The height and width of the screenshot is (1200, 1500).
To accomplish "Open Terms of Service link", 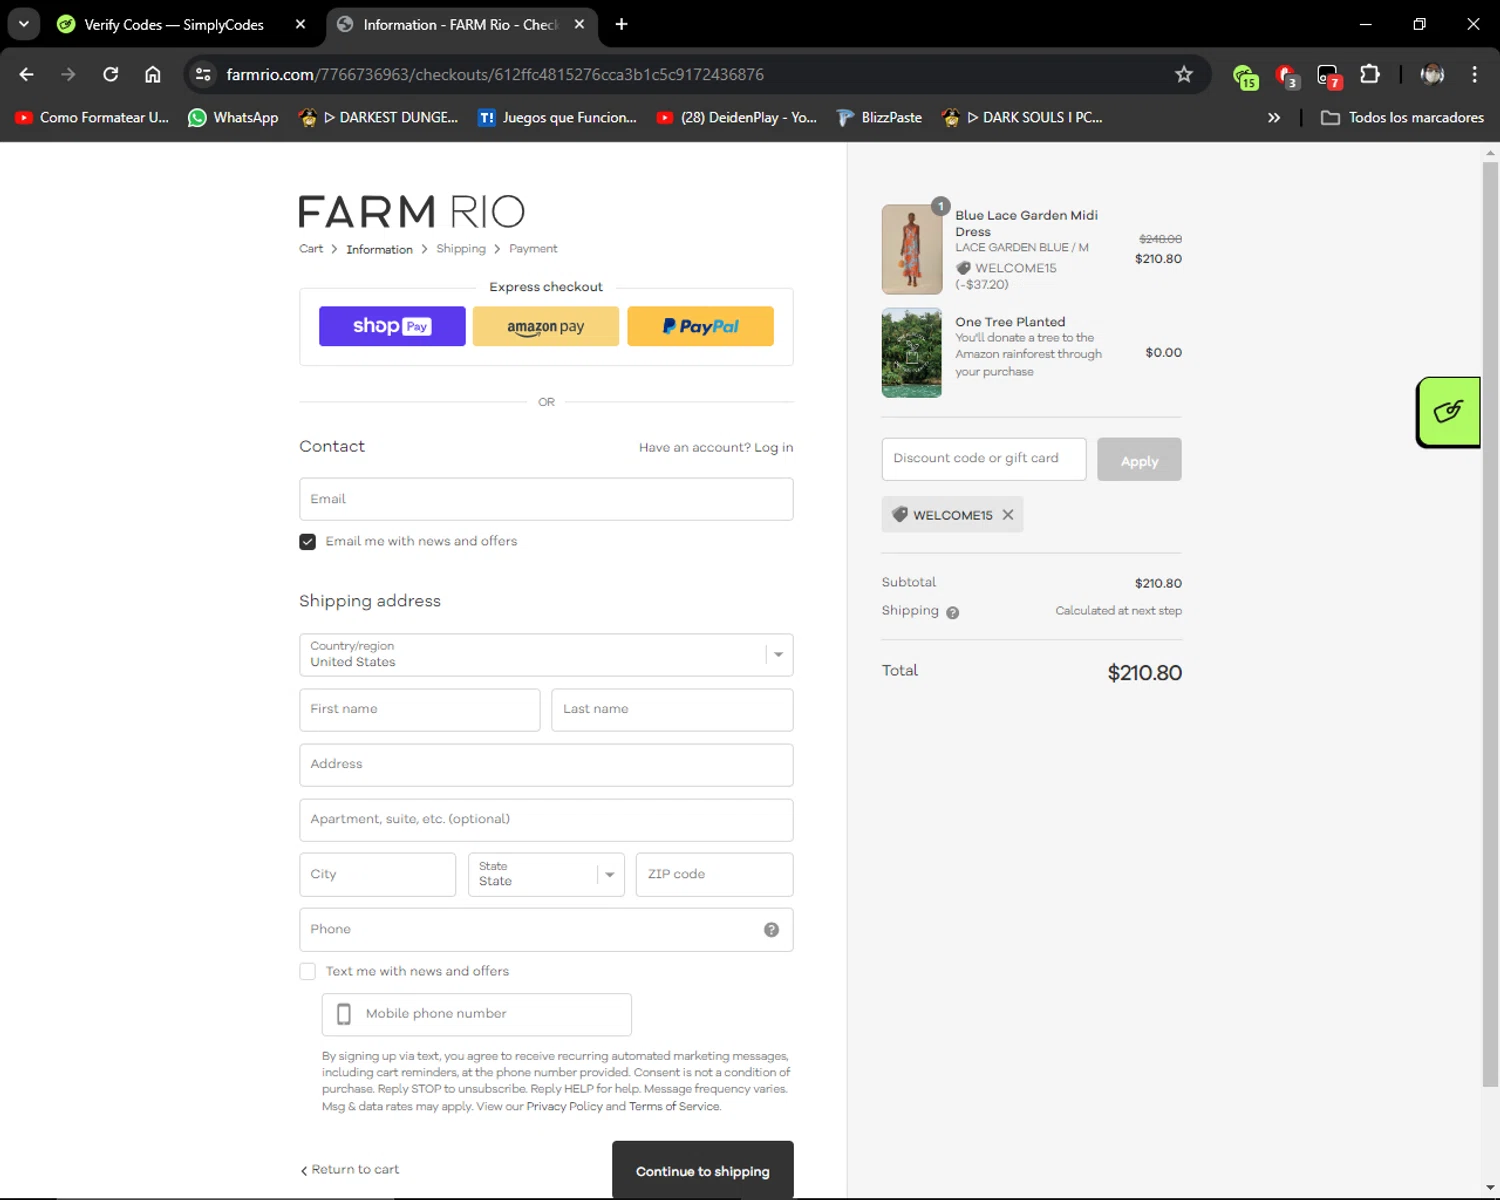I will (674, 1106).
